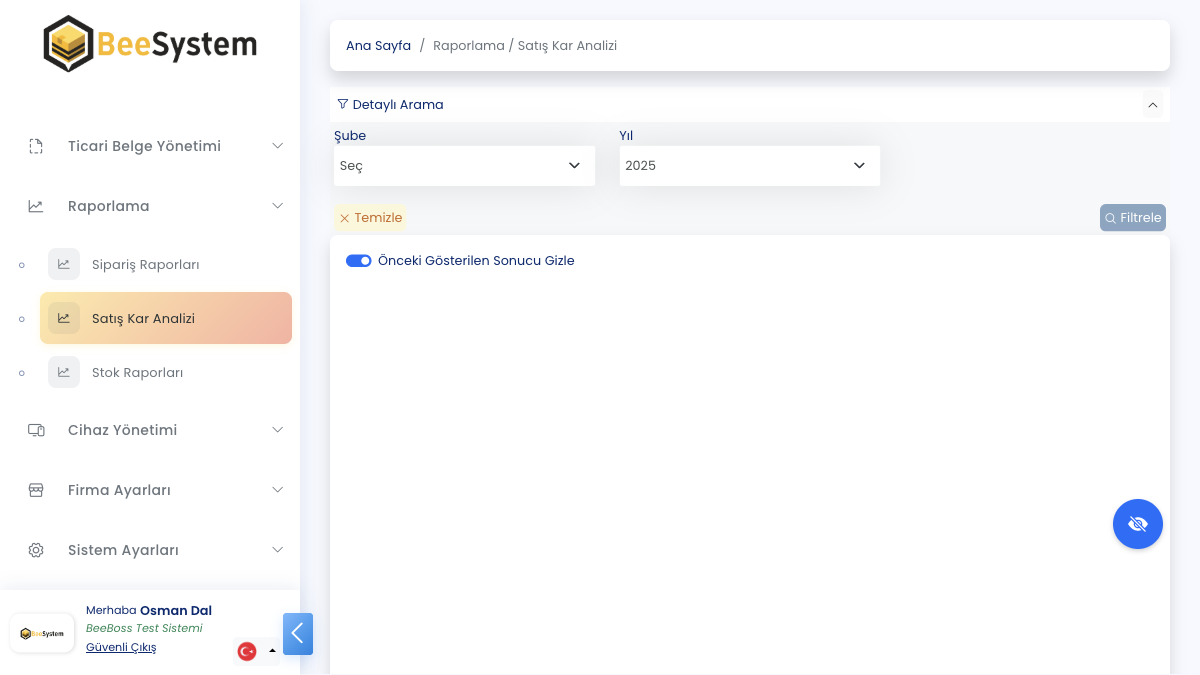Click the Raporlama chart icon
1200x675 pixels.
36,206
